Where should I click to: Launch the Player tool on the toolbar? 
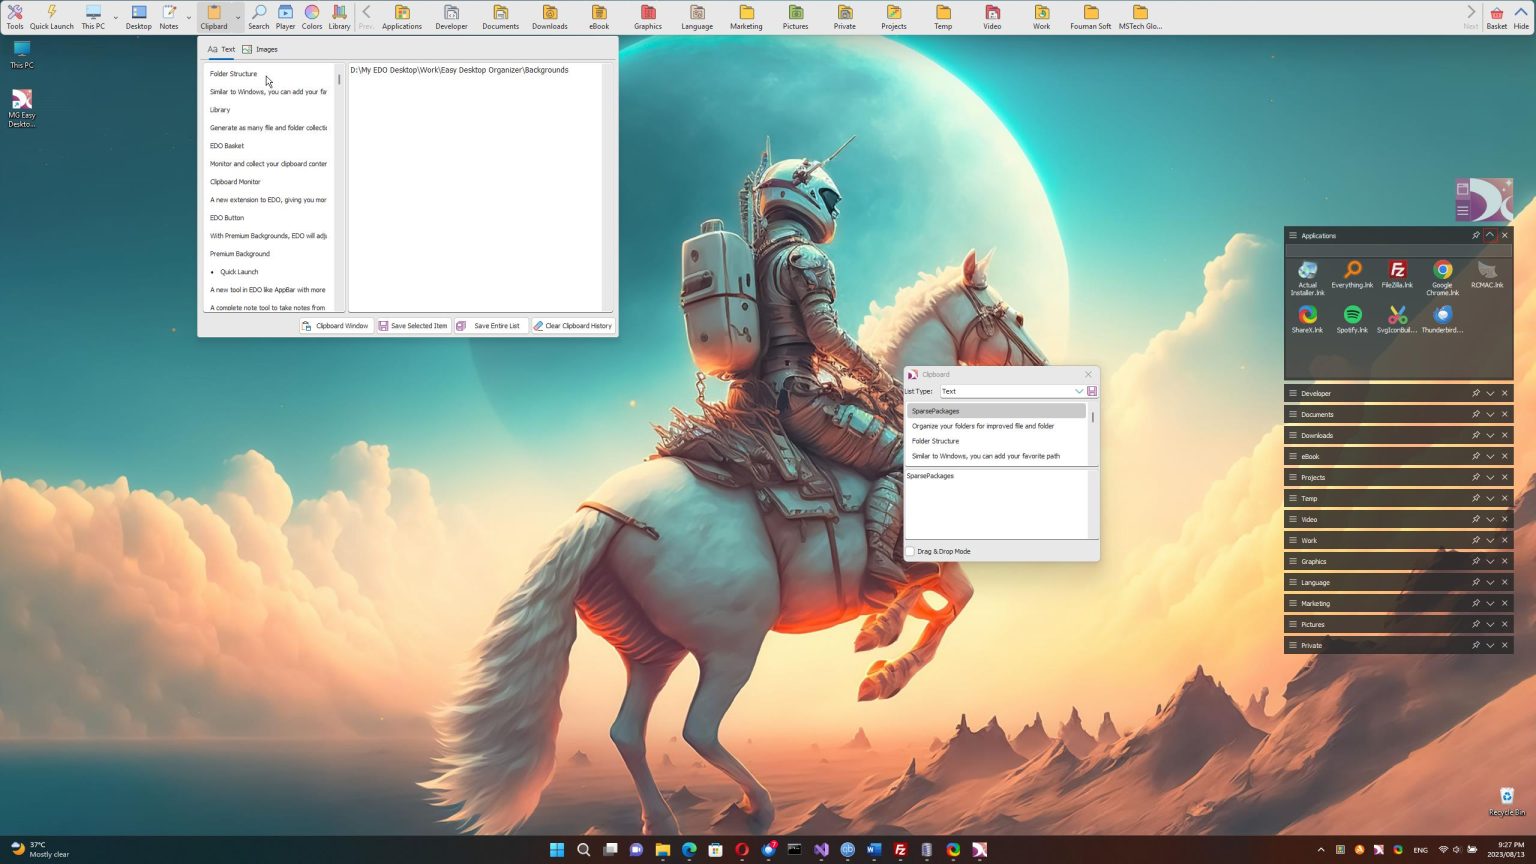click(x=285, y=16)
